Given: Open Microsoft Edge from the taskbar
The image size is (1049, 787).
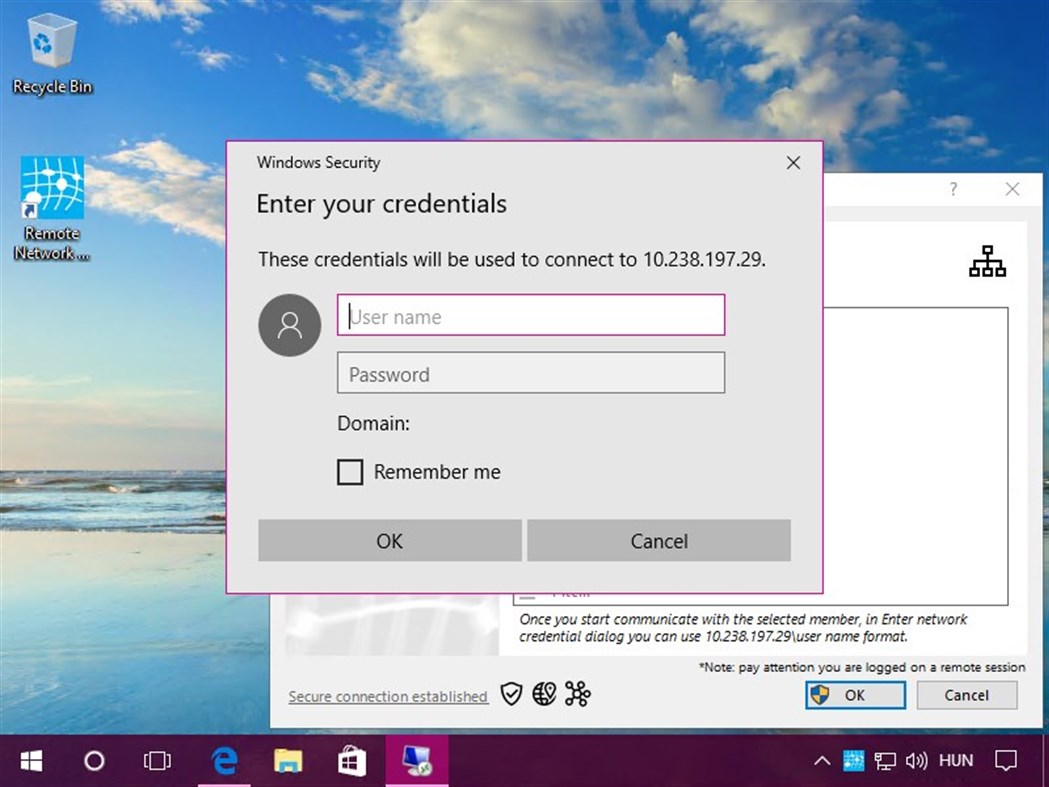Looking at the screenshot, I should coord(222,760).
